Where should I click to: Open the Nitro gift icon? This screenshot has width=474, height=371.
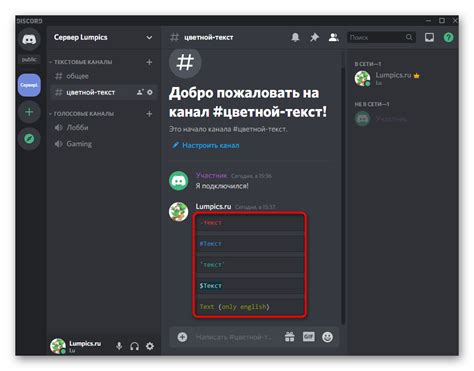(290, 337)
